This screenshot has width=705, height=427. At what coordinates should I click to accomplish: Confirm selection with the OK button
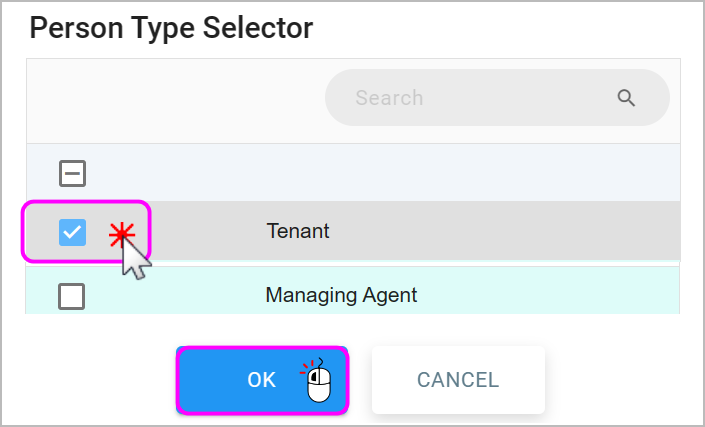262,380
